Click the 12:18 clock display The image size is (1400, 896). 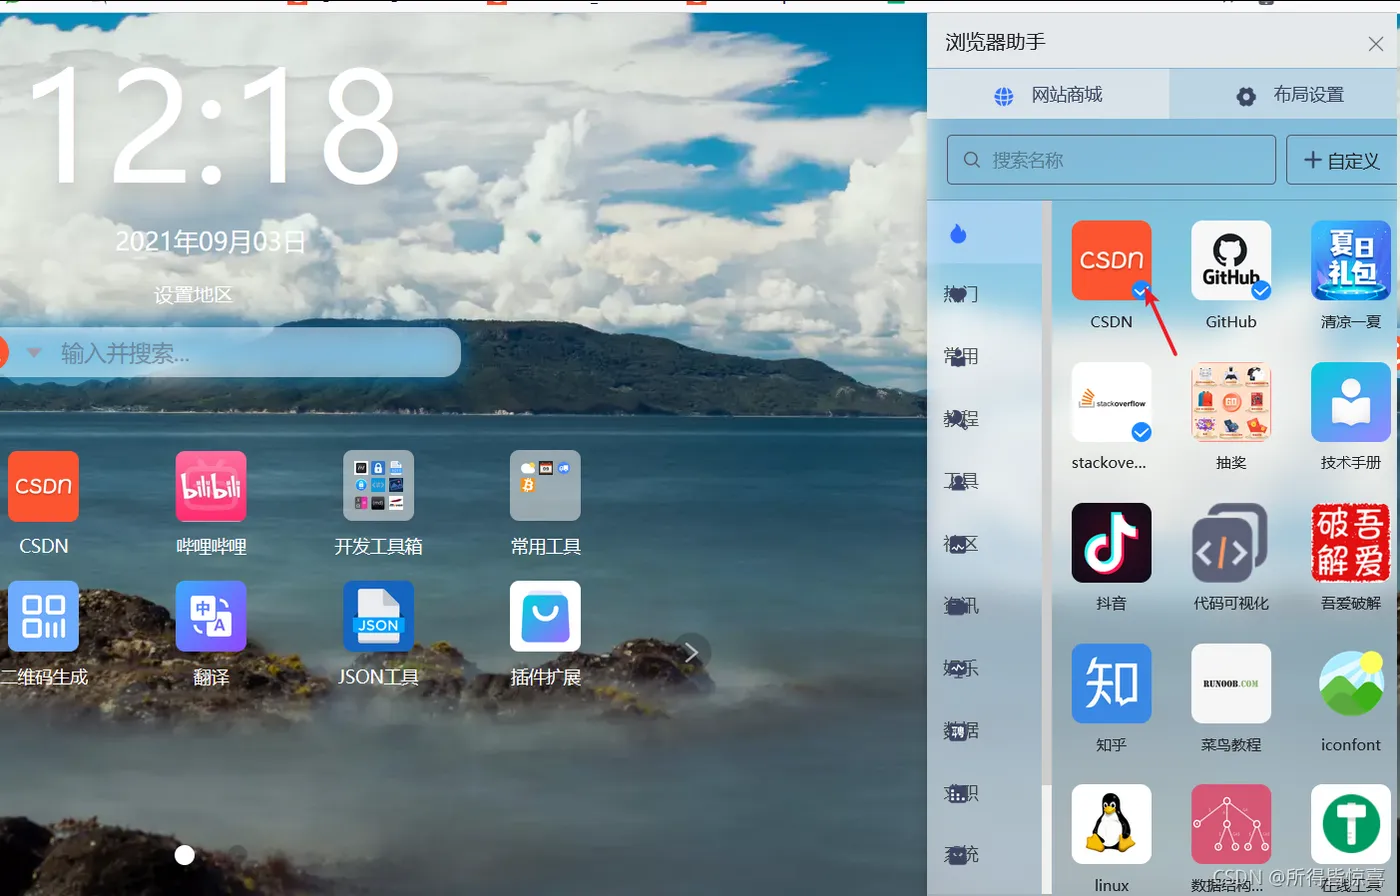215,128
